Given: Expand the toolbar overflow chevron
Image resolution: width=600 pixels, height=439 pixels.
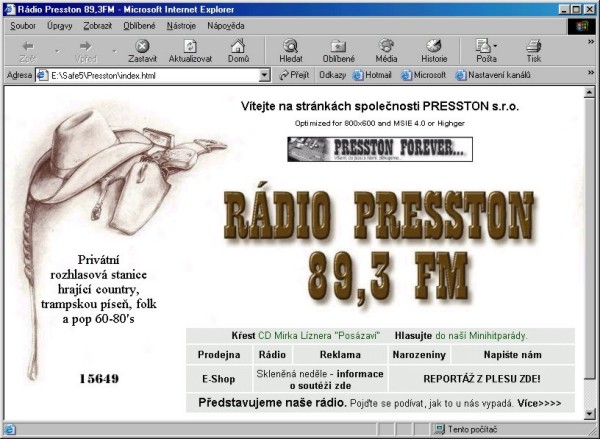Looking at the screenshot, I should coord(591,42).
